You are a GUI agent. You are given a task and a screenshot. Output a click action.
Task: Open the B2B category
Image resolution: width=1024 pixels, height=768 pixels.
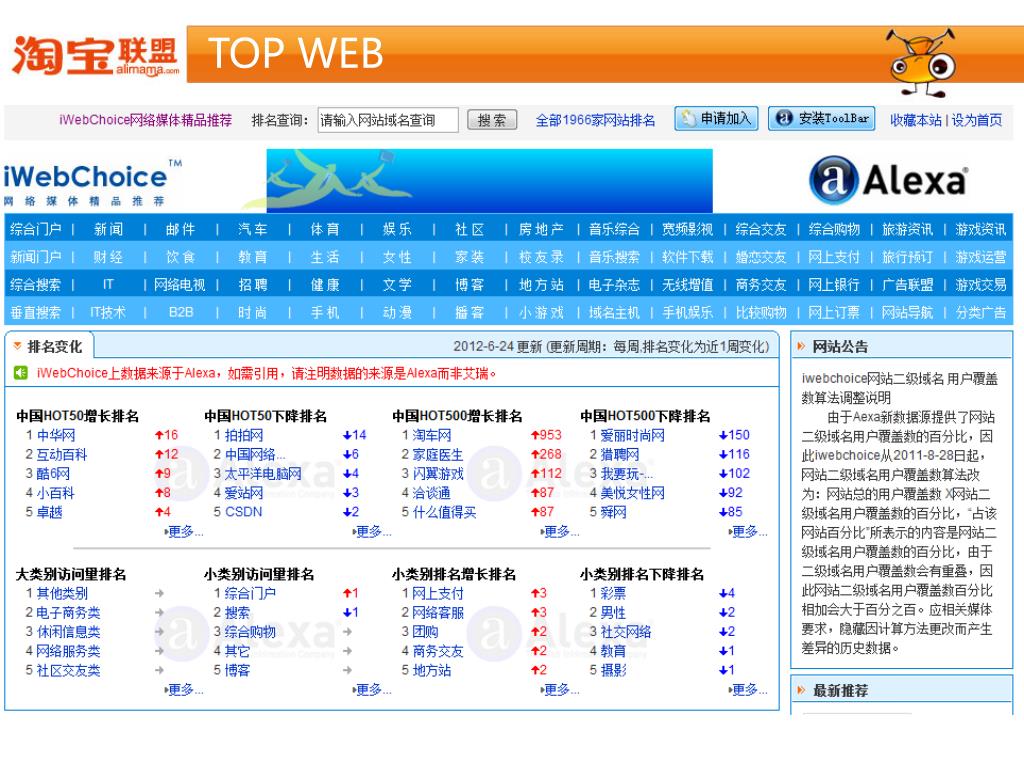point(181,313)
